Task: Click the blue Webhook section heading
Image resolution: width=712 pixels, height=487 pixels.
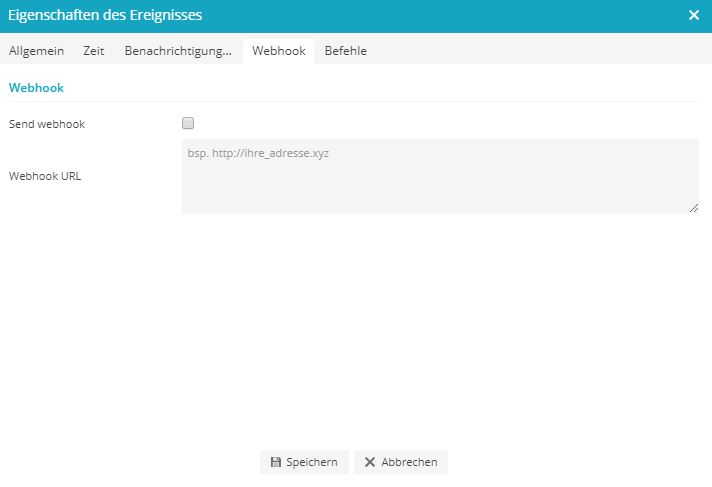Action: pyautogui.click(x=36, y=88)
